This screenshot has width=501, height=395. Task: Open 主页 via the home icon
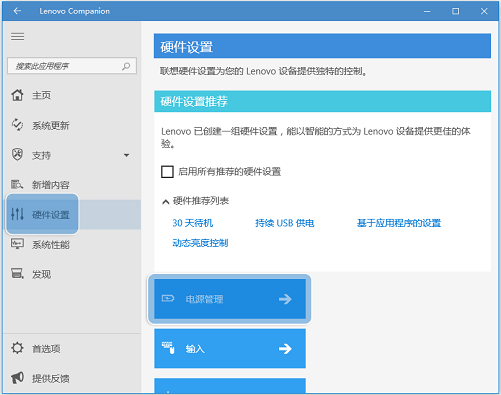[17, 95]
